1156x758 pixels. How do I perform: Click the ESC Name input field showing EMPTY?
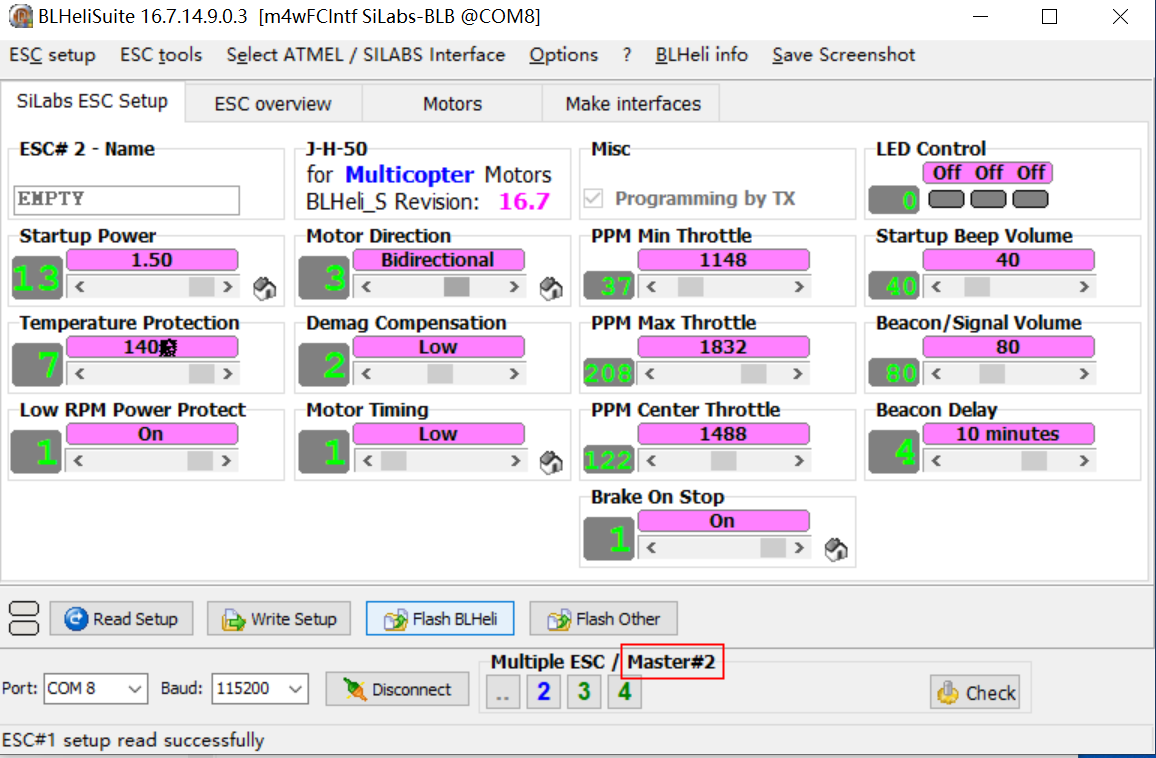[126, 200]
